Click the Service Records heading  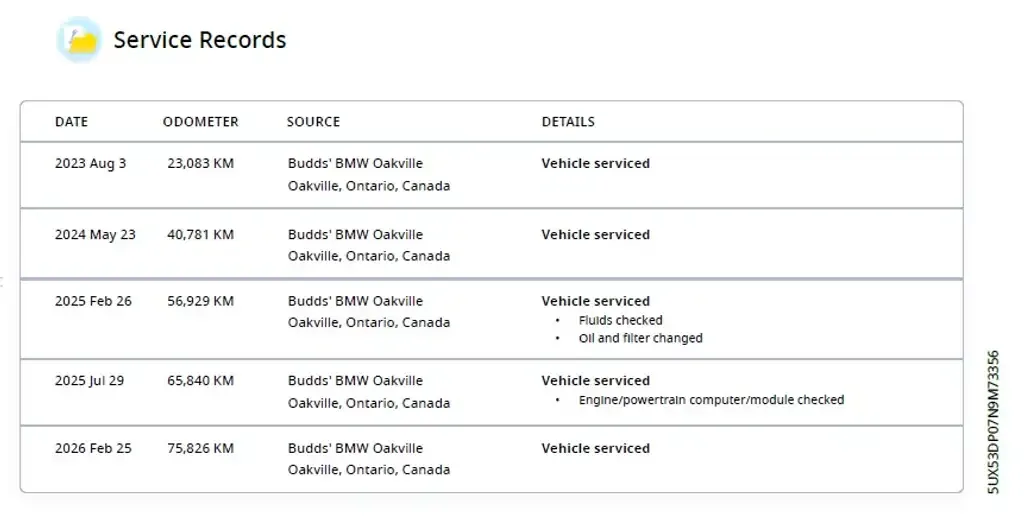(200, 40)
